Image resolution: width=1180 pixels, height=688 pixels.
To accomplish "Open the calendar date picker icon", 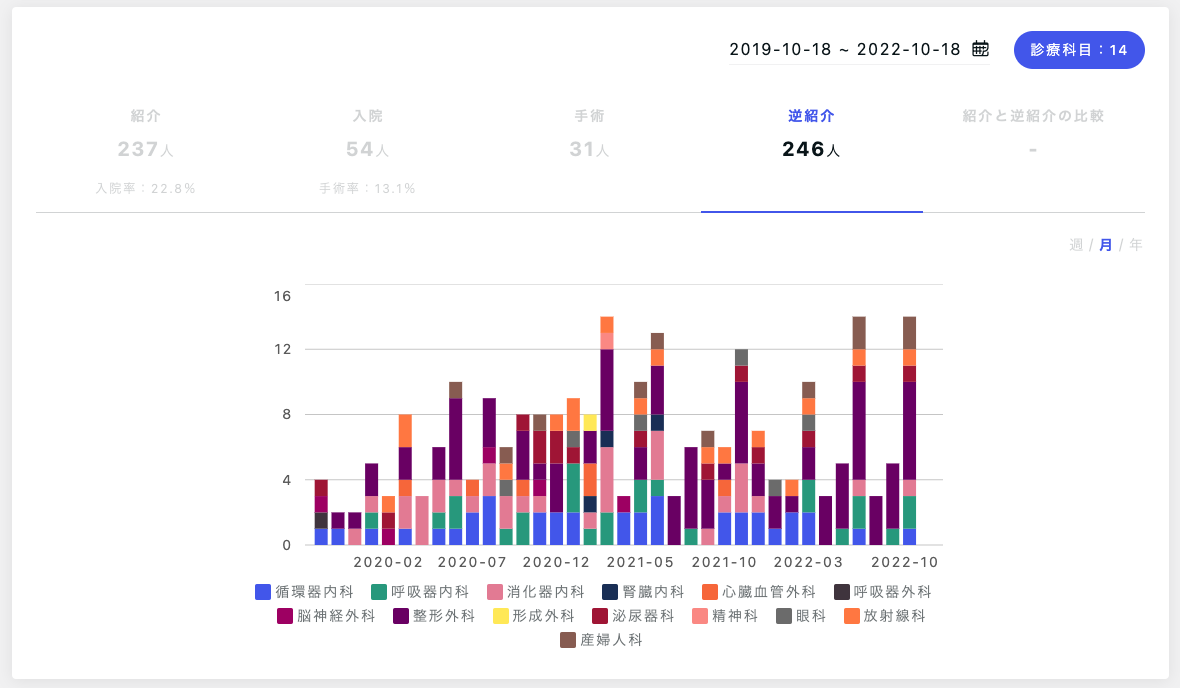I will pos(980,49).
